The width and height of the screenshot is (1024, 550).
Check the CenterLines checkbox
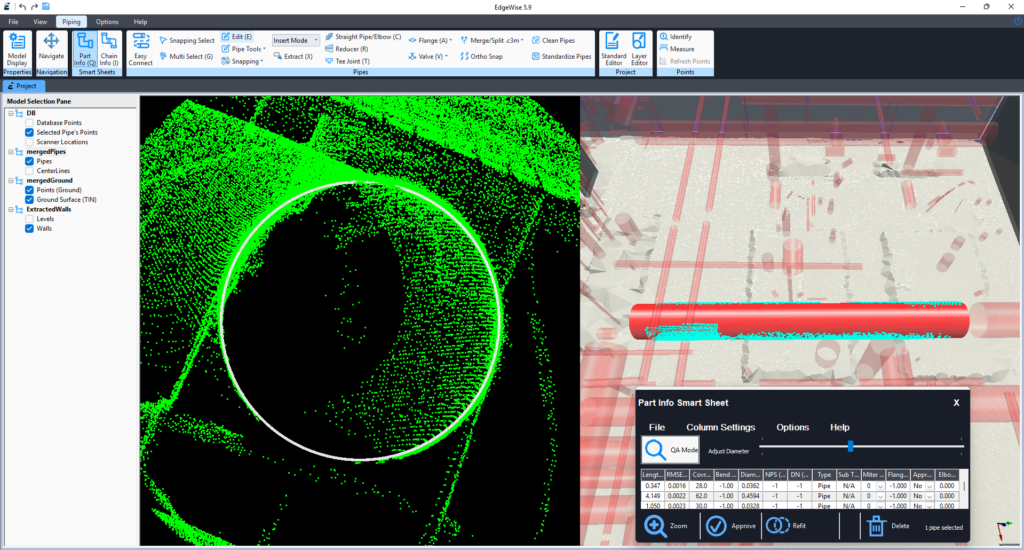pos(30,171)
